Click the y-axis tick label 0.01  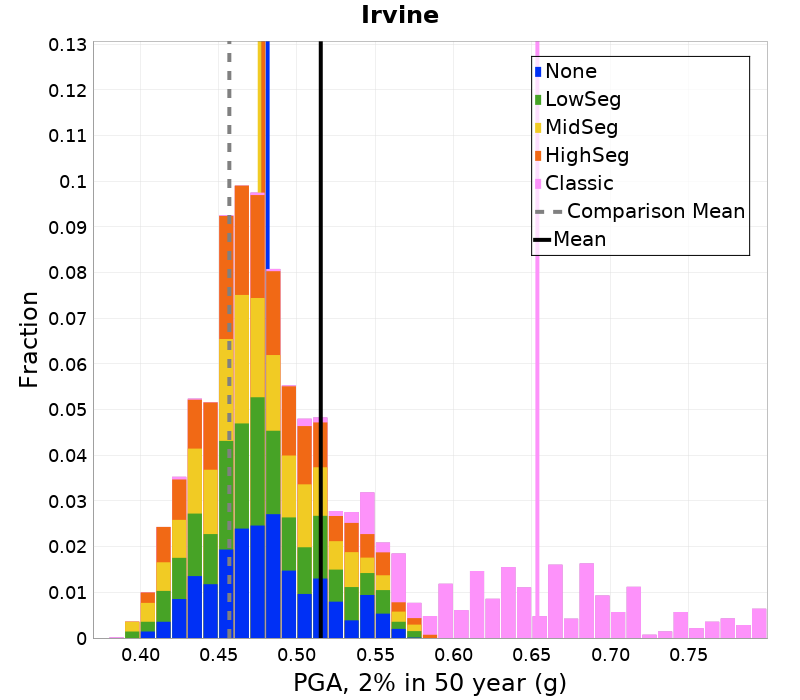pyautogui.click(x=67, y=593)
